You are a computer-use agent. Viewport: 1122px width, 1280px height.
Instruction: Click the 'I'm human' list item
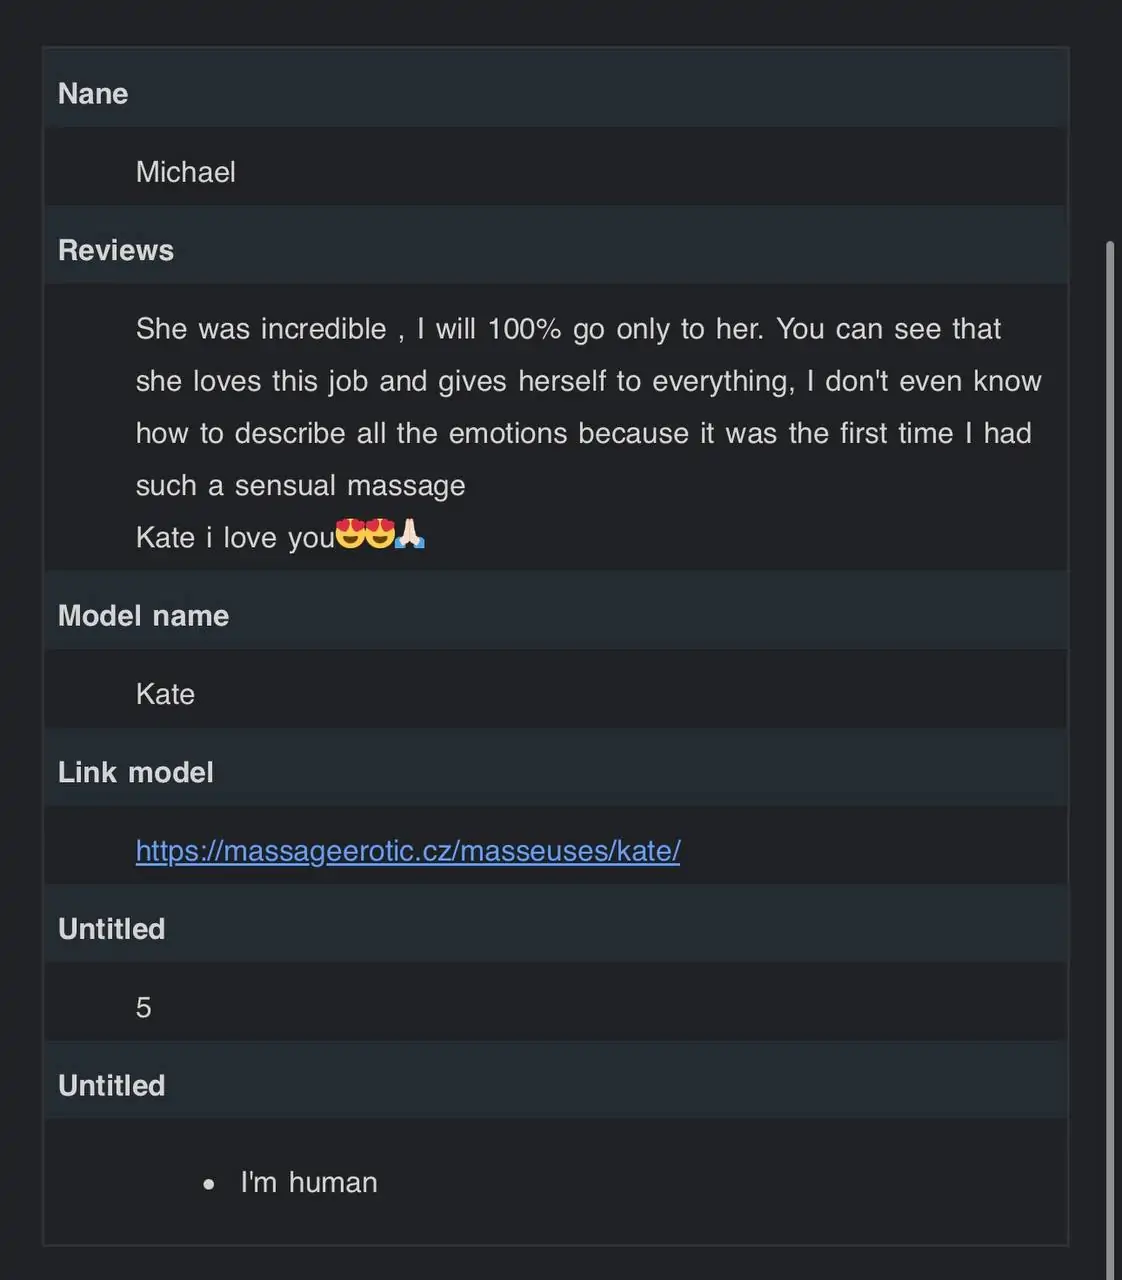[x=309, y=1183]
